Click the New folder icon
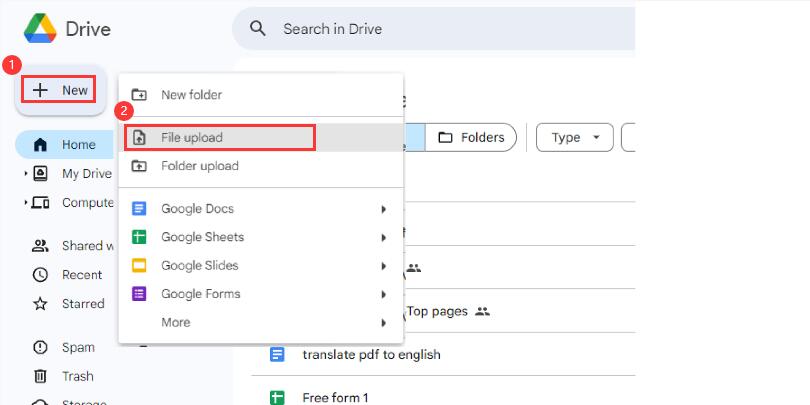This screenshot has width=810, height=405. [x=139, y=95]
